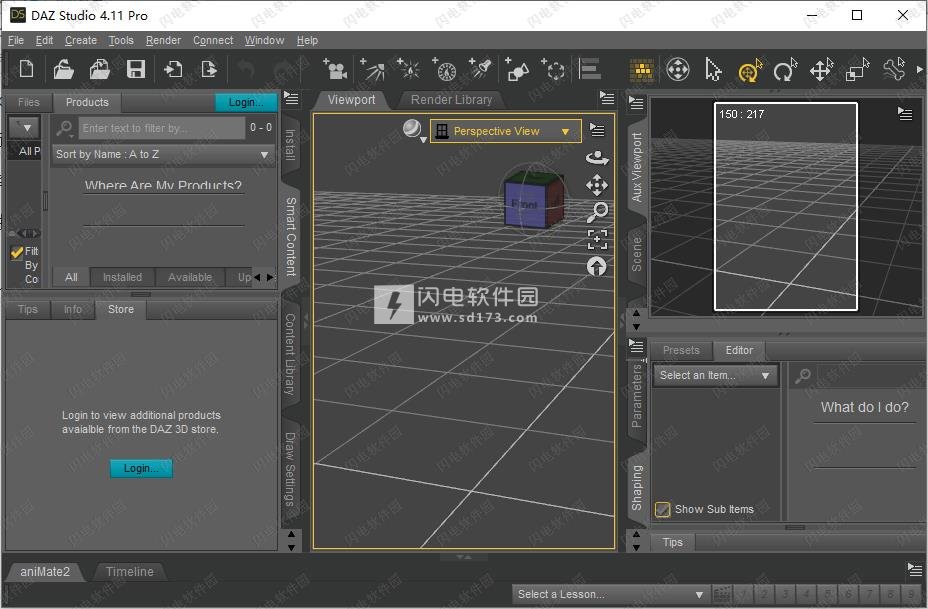The image size is (928, 609).
Task: Open the Select a Lesson dropdown
Action: click(610, 594)
